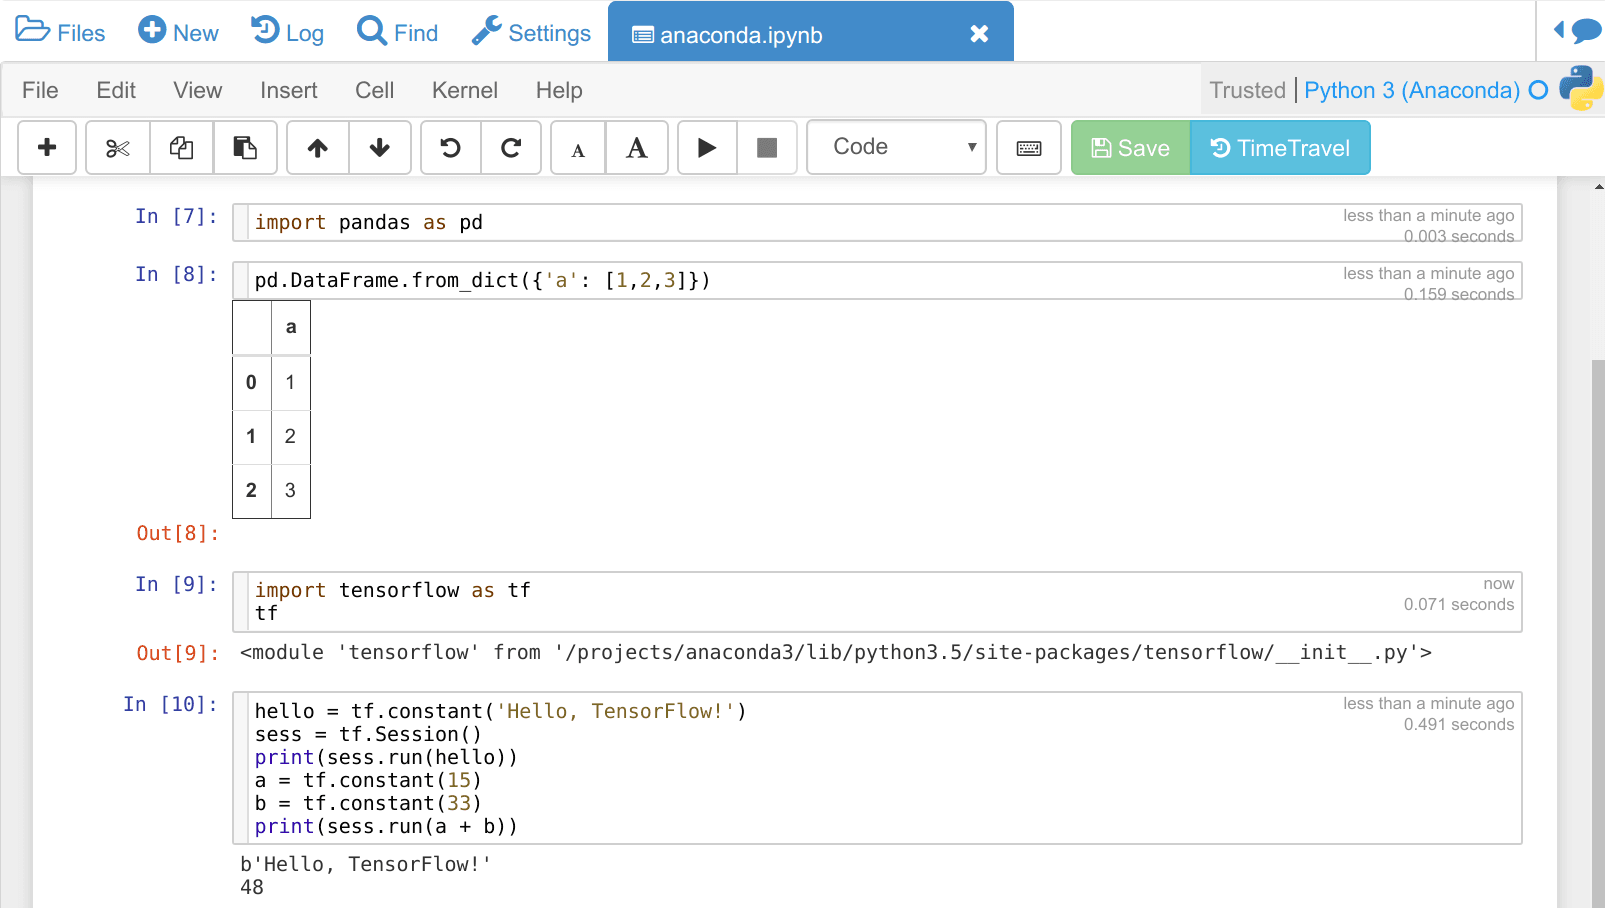Open TimeTravel view
Image resolution: width=1605 pixels, height=908 pixels.
click(x=1280, y=147)
